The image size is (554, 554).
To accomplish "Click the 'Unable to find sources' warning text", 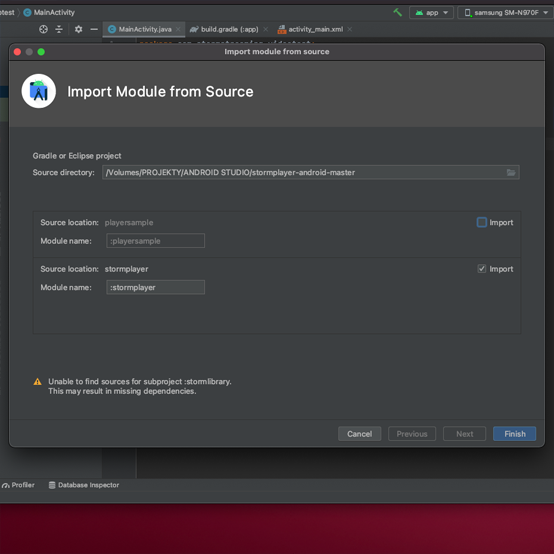I will pyautogui.click(x=140, y=386).
